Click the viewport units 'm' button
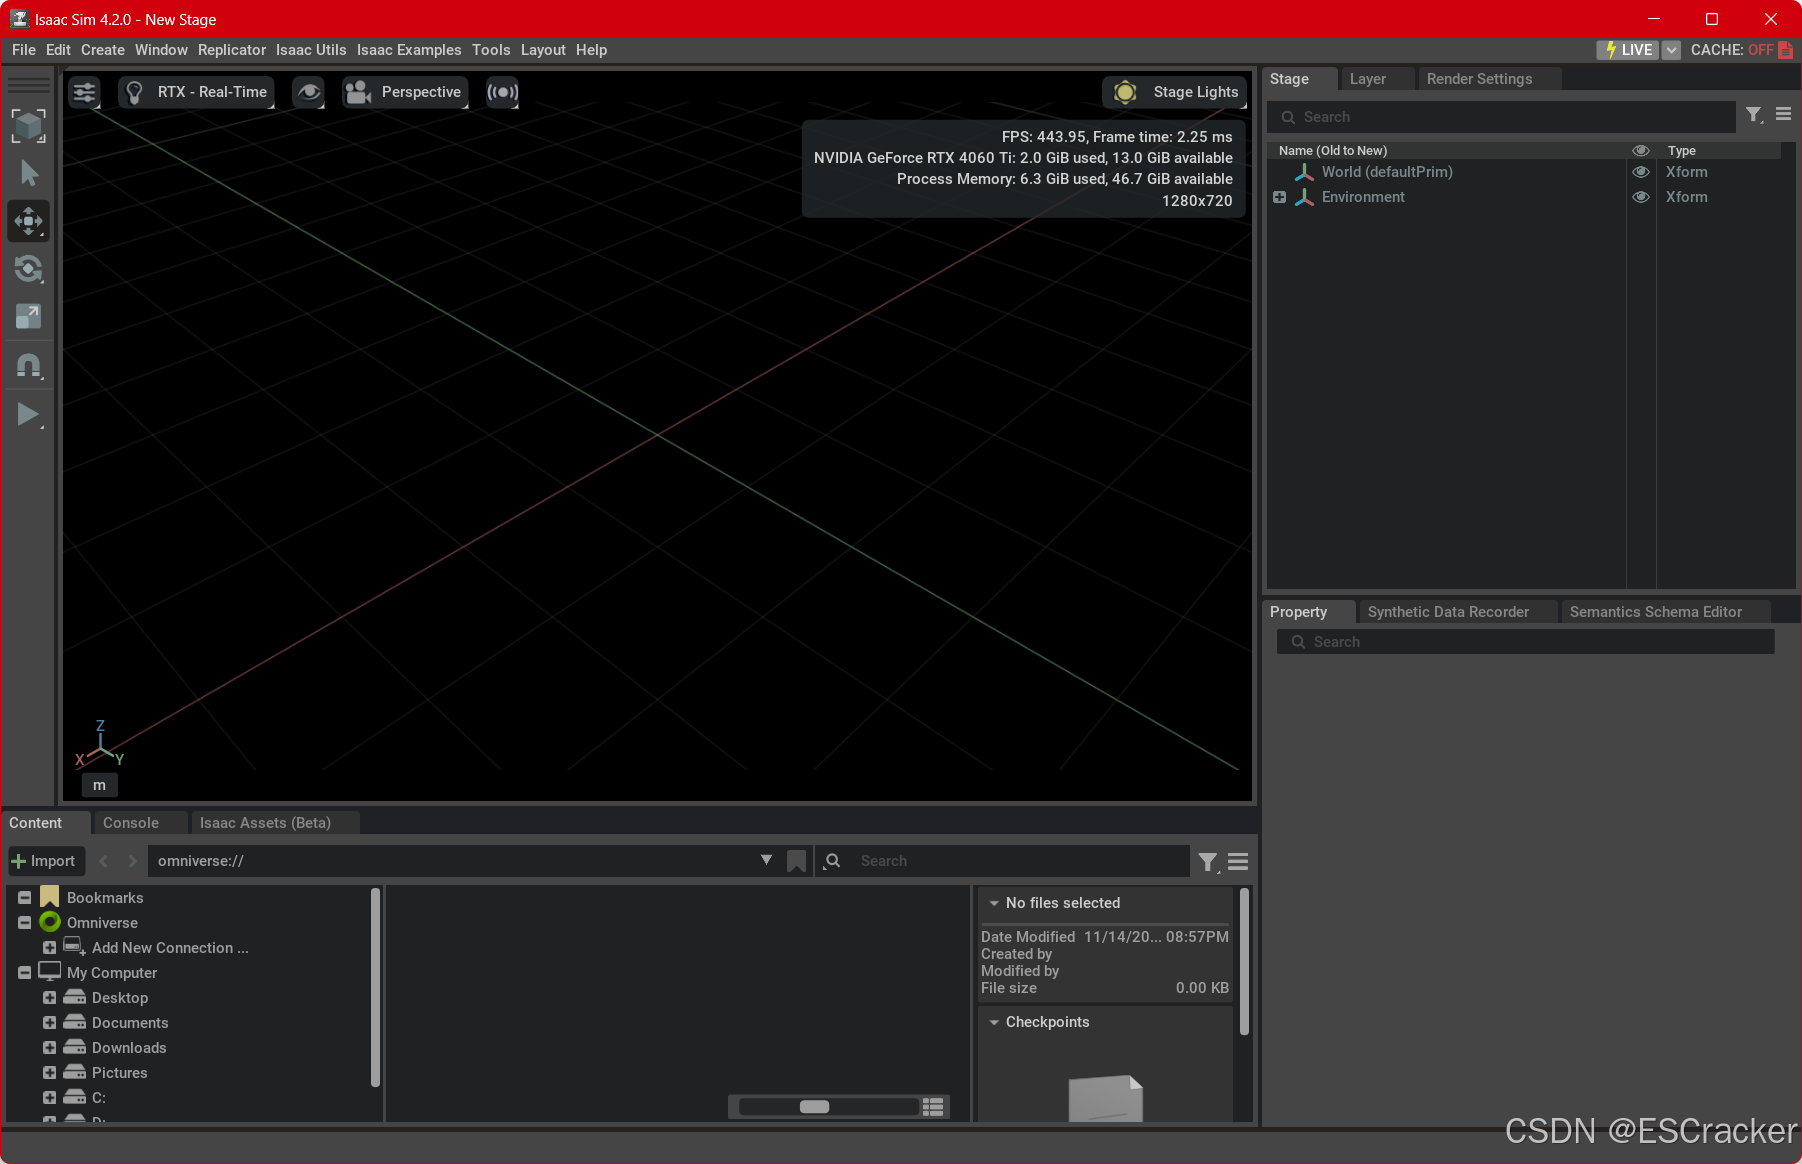The height and width of the screenshot is (1164, 1802). tap(99, 785)
